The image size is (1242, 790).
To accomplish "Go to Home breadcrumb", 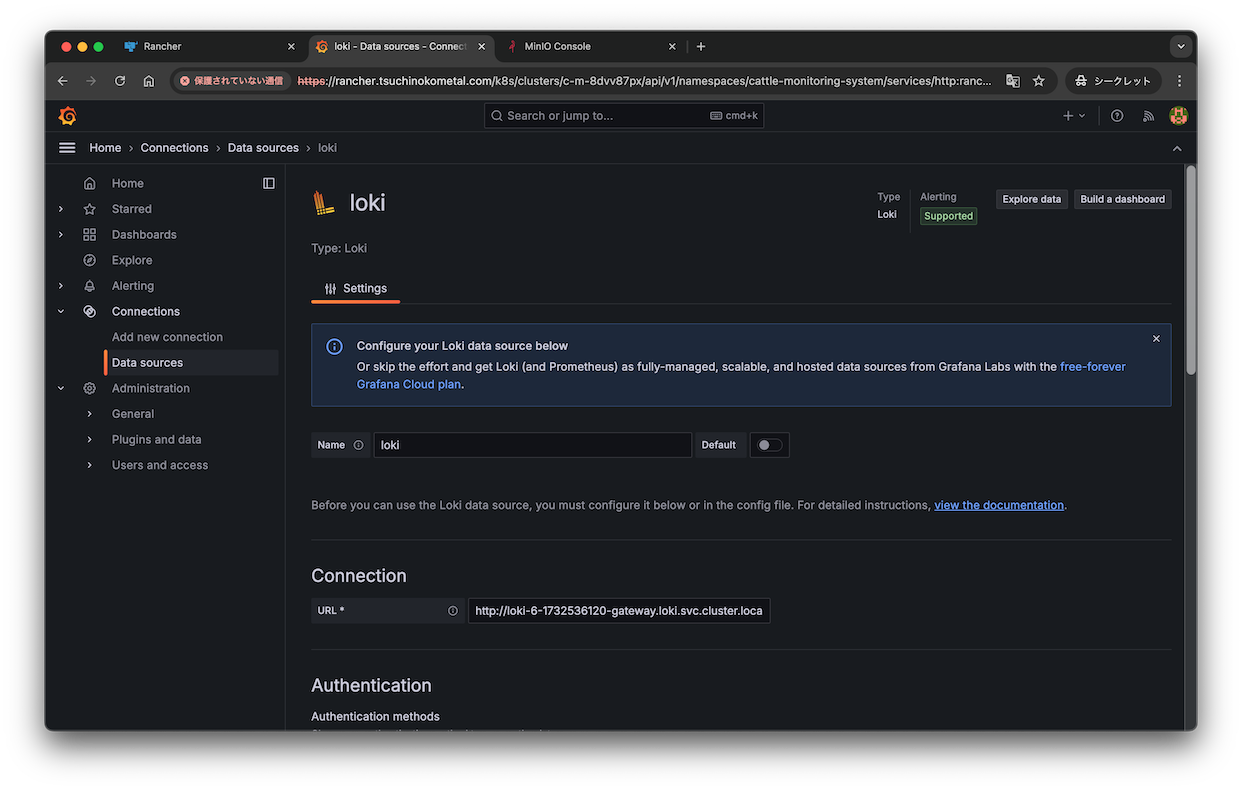I will pyautogui.click(x=105, y=148).
